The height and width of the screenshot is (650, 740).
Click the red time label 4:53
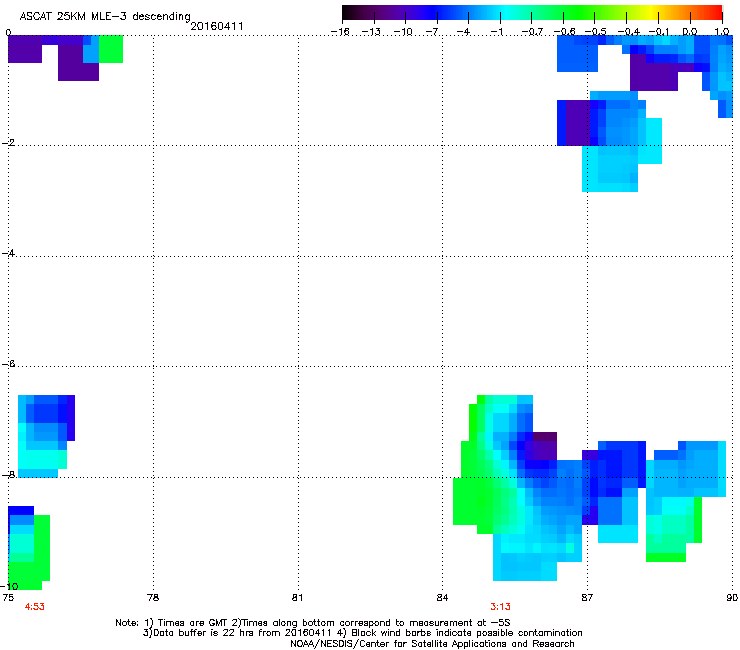(x=34, y=607)
